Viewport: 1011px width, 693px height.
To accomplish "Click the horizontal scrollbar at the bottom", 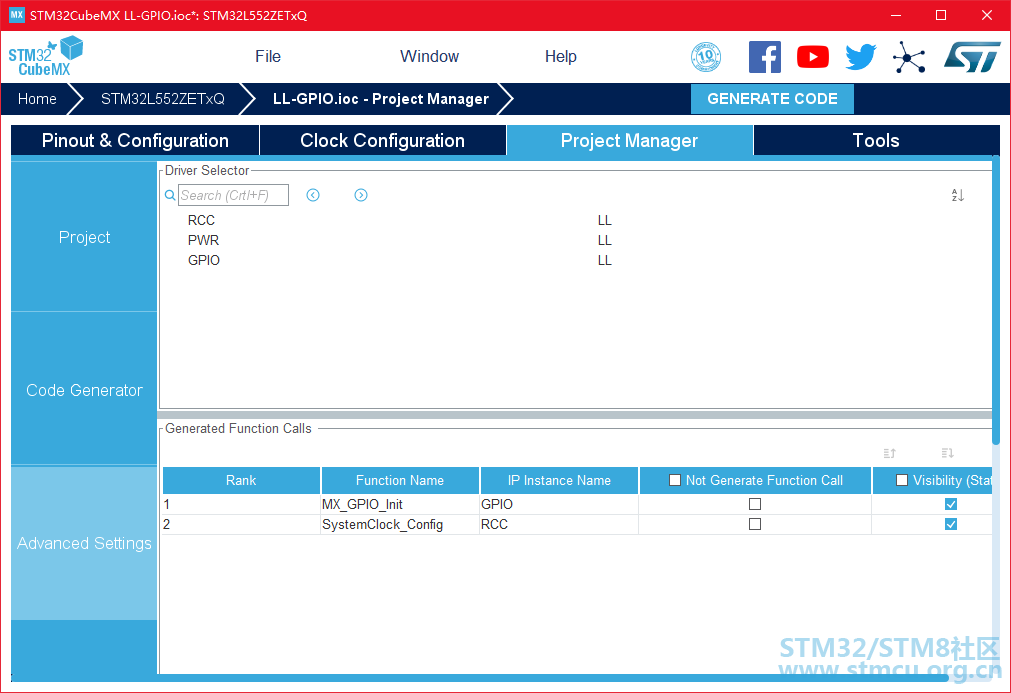I will coord(480,678).
